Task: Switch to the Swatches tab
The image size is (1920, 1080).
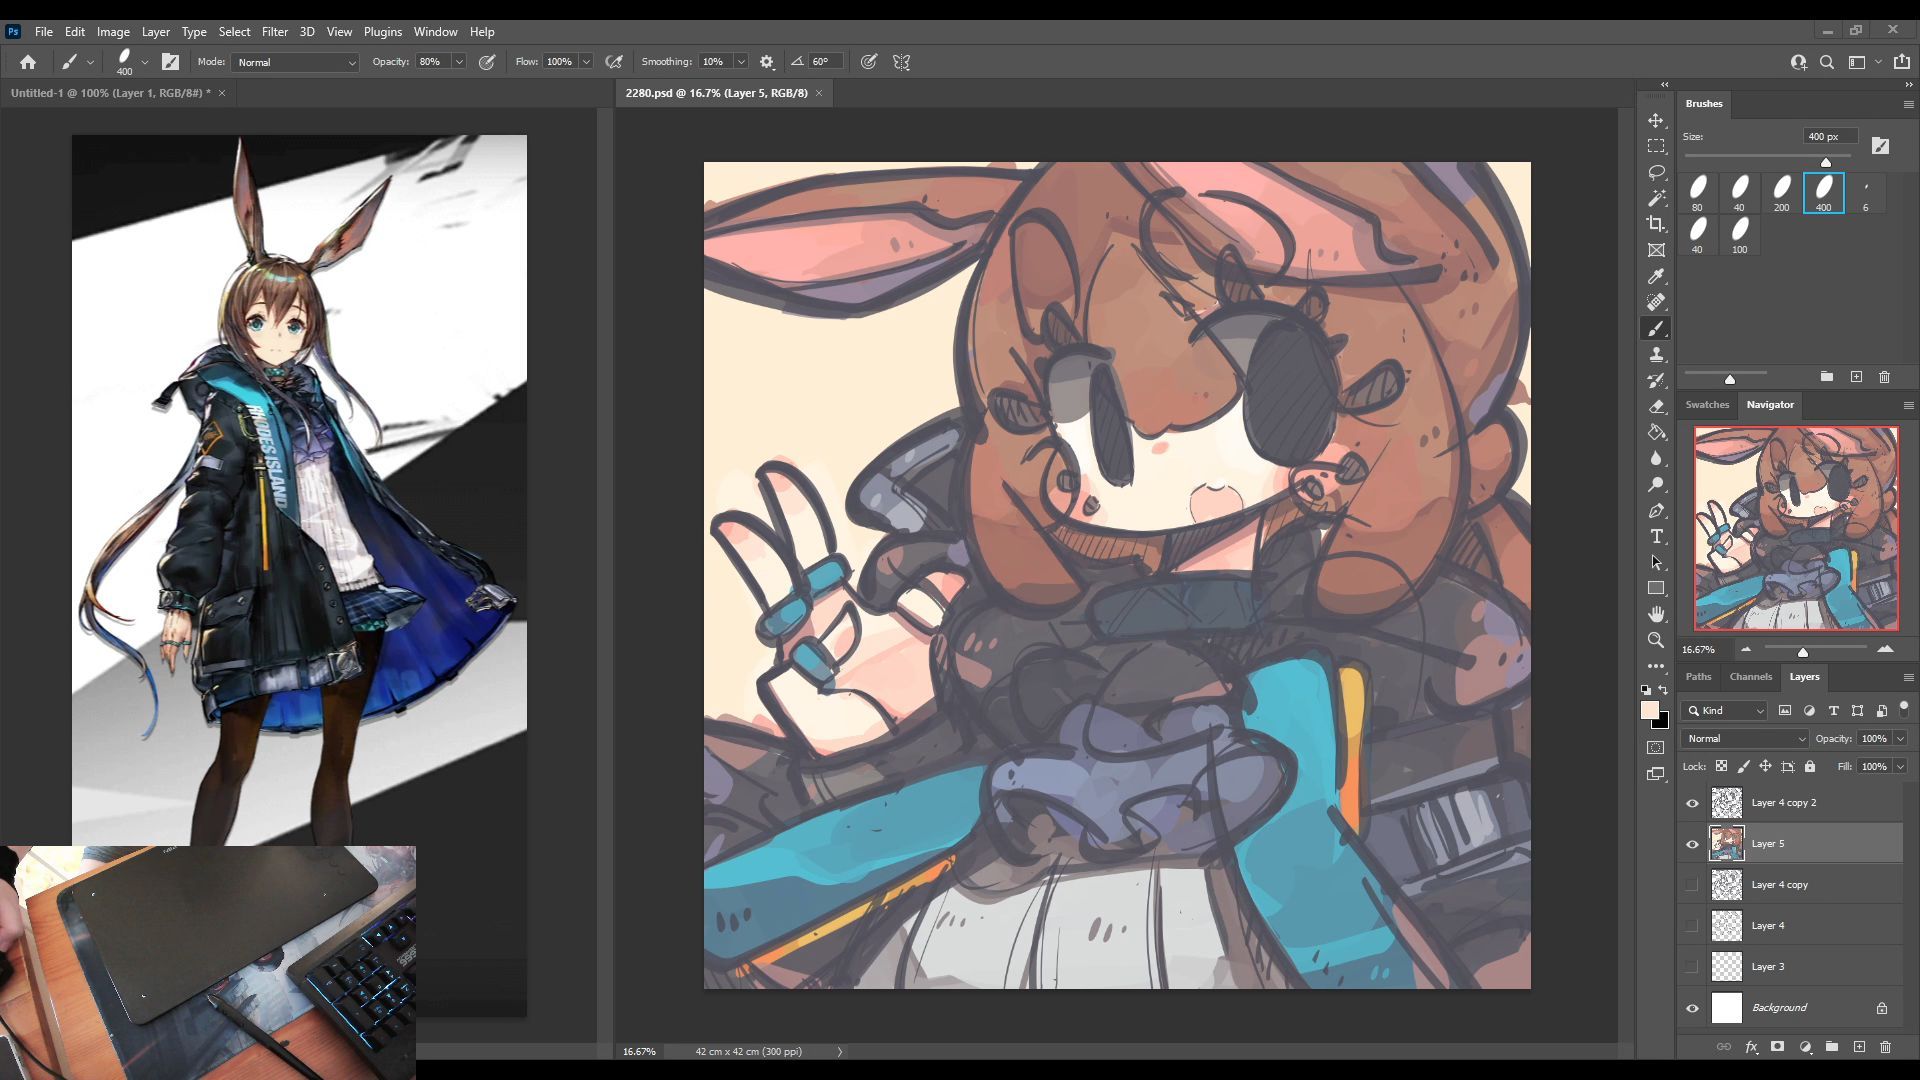Action: tap(1707, 405)
